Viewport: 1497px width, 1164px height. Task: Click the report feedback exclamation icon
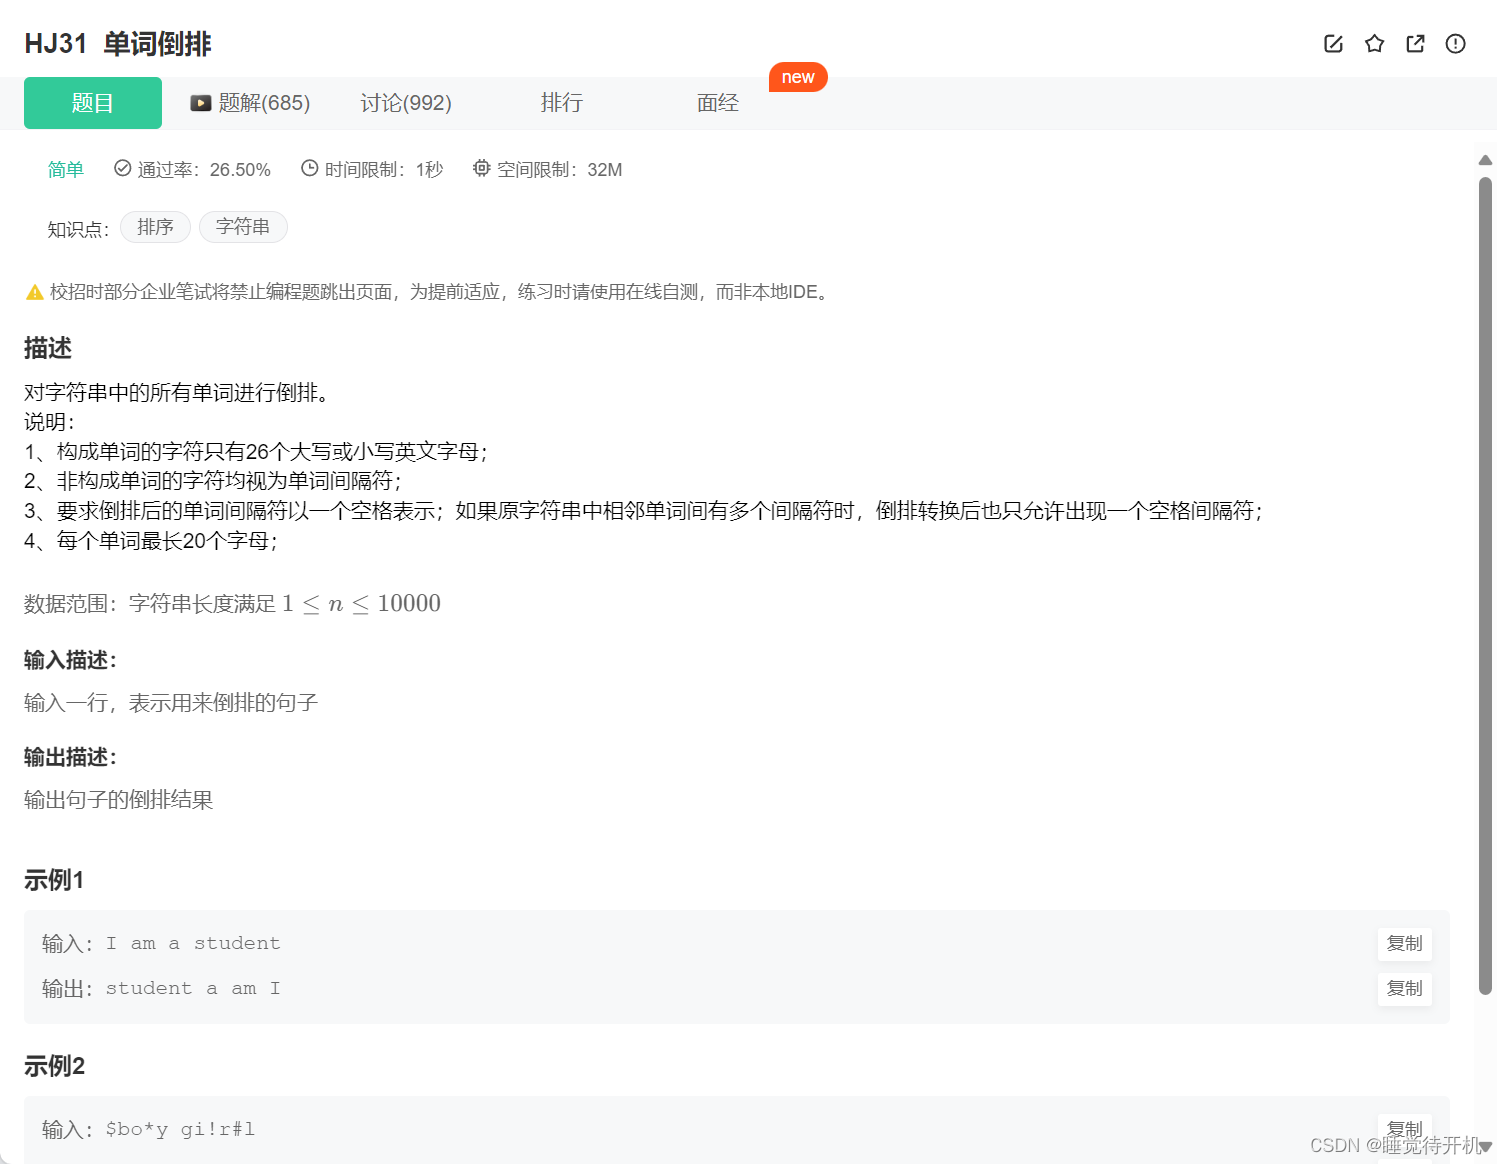[1455, 43]
